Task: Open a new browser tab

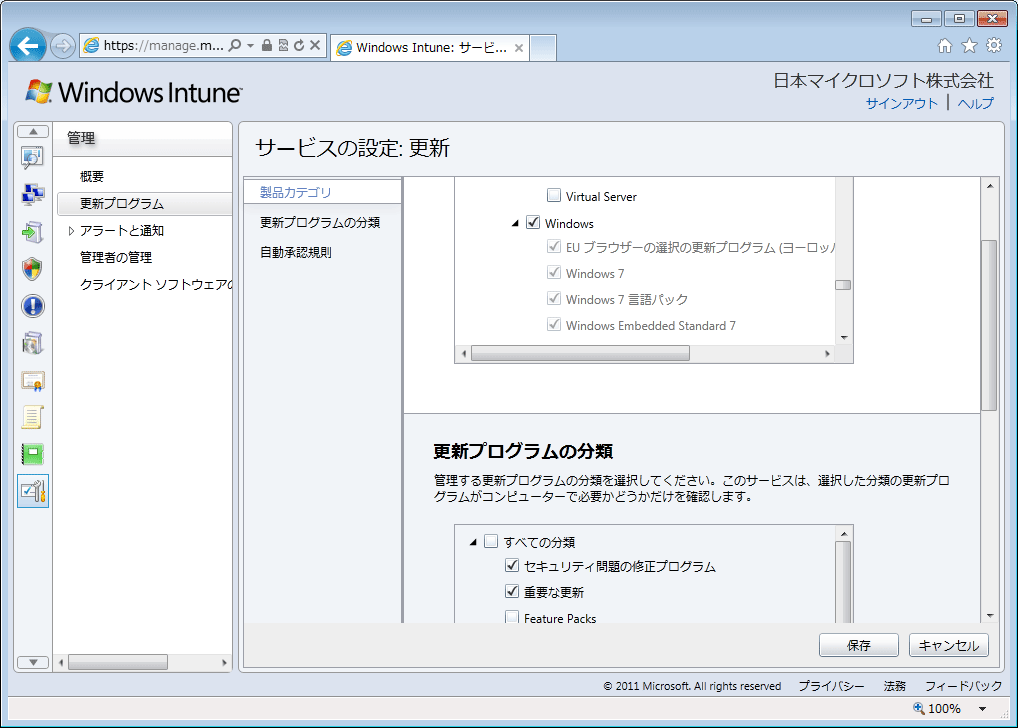Action: (543, 47)
